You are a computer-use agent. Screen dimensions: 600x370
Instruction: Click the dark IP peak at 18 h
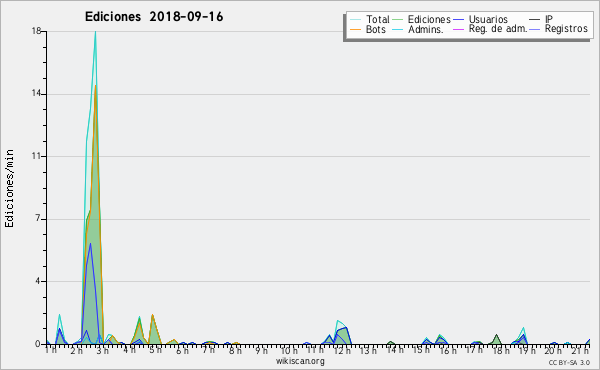496,335
